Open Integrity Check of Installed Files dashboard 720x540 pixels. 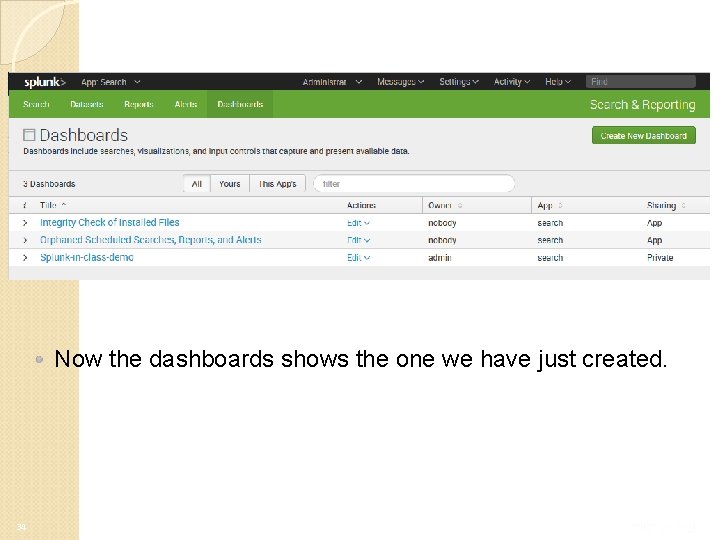pyautogui.click(x=109, y=222)
